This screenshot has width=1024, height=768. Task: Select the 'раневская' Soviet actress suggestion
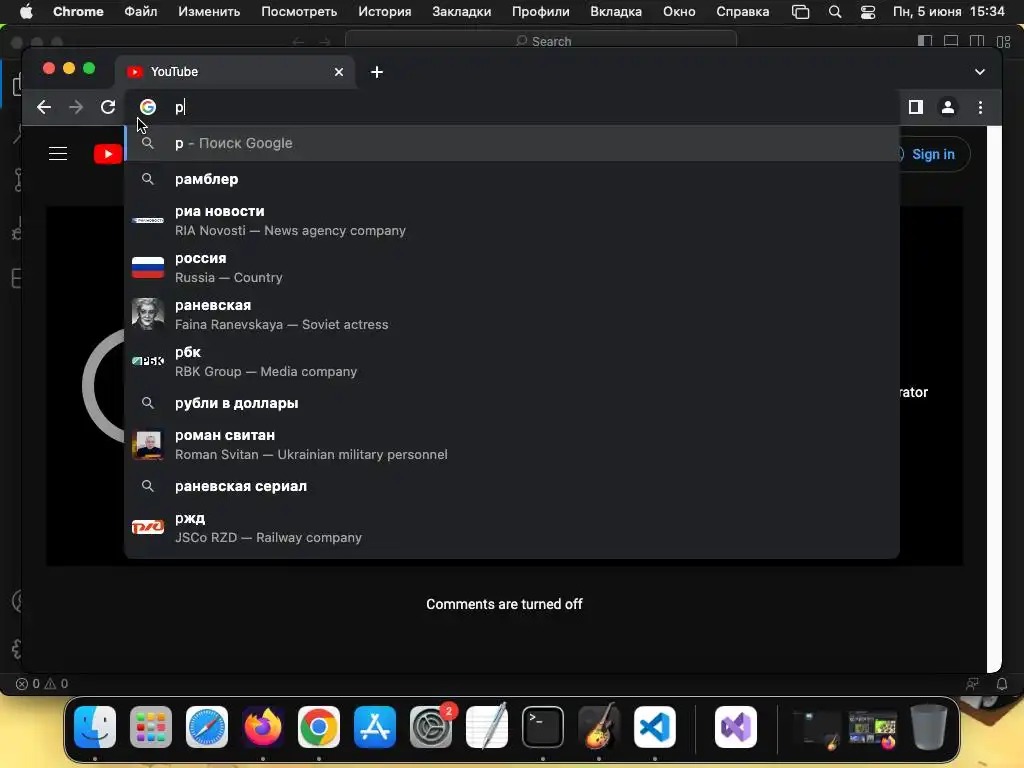point(512,315)
